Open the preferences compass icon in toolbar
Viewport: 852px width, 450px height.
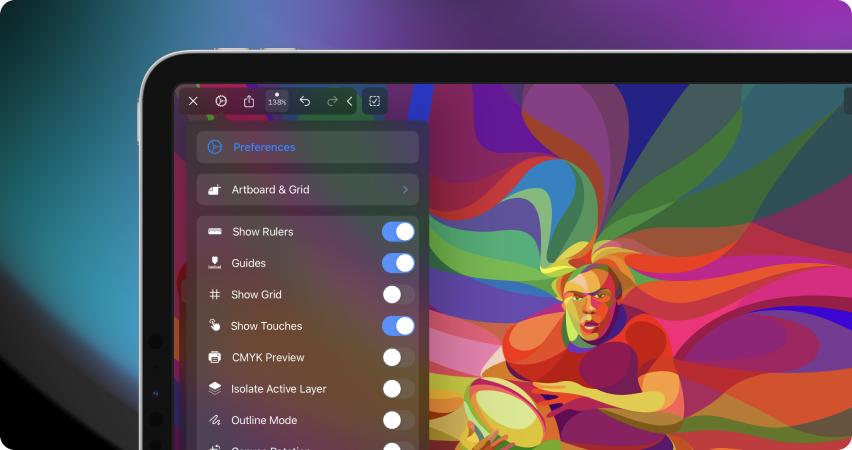(x=221, y=101)
